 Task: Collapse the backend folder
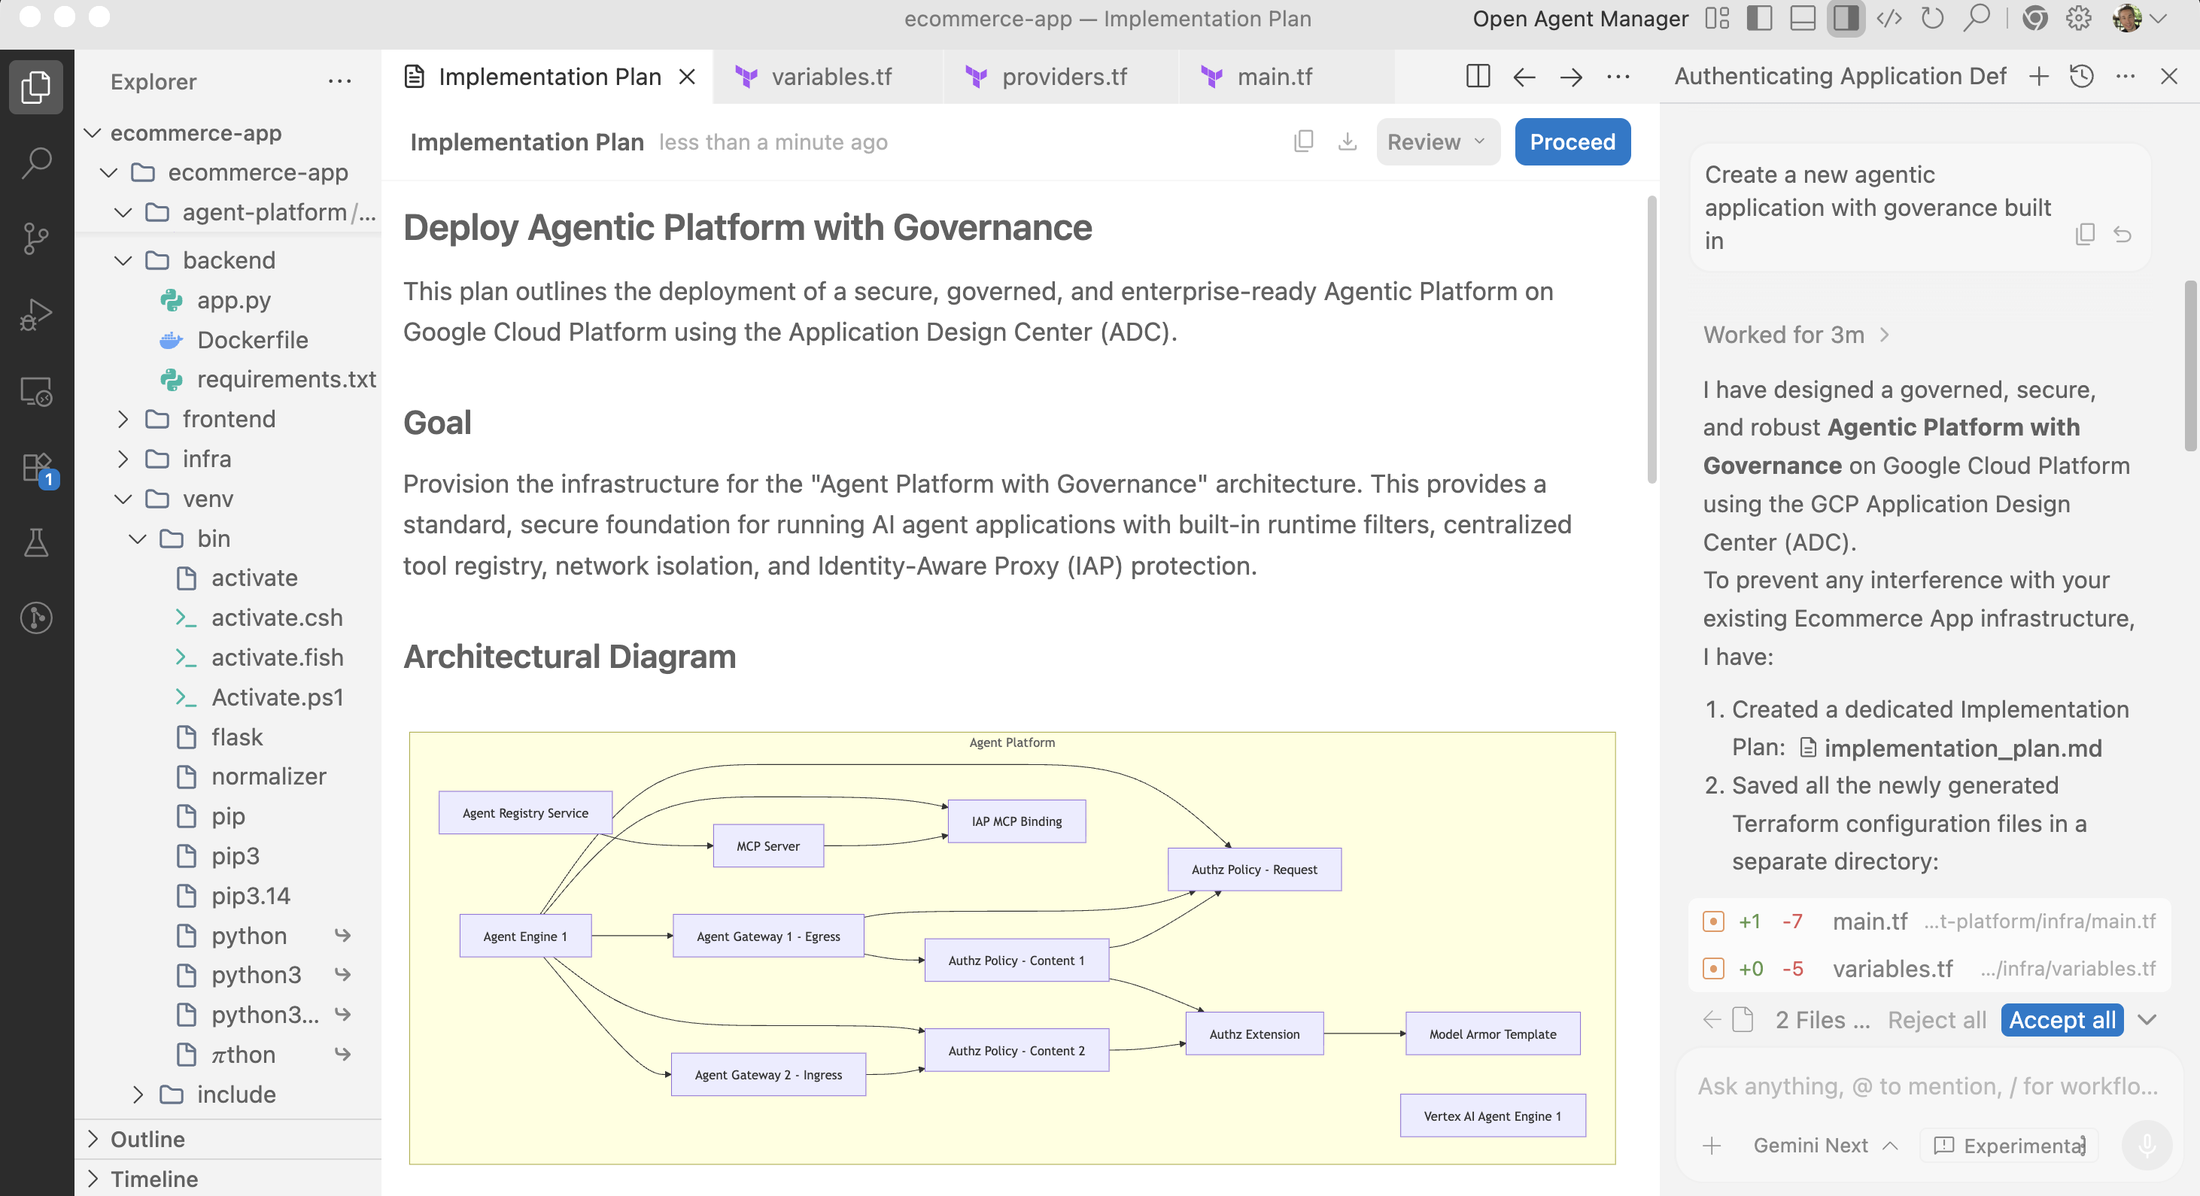pyautogui.click(x=123, y=260)
